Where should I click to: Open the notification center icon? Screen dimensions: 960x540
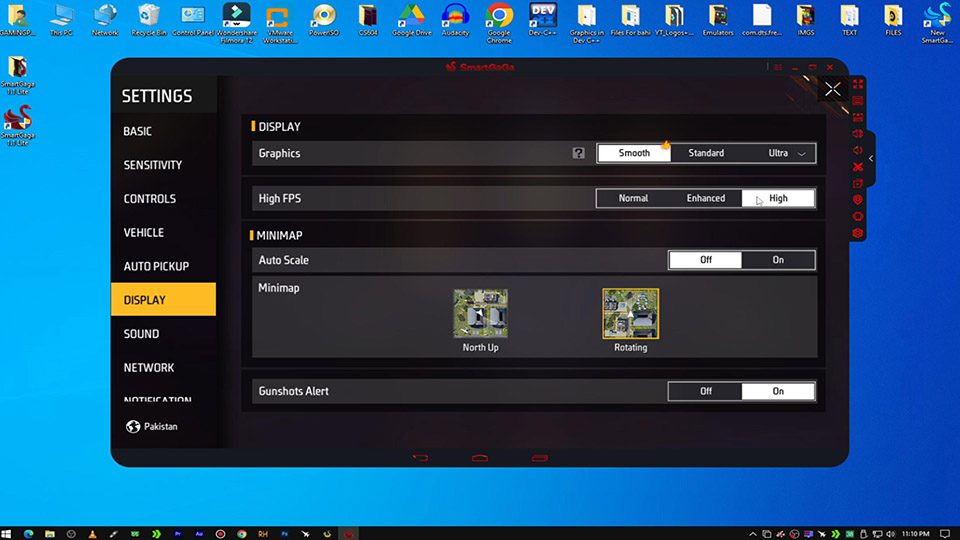[x=945, y=534]
